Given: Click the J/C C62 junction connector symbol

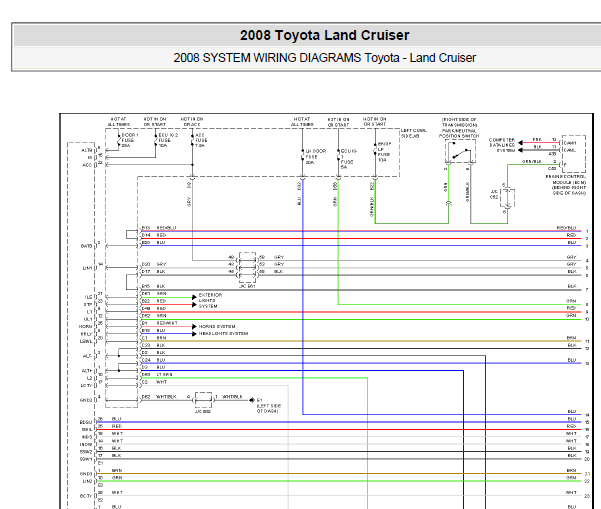Looking at the screenshot, I should point(507,198).
